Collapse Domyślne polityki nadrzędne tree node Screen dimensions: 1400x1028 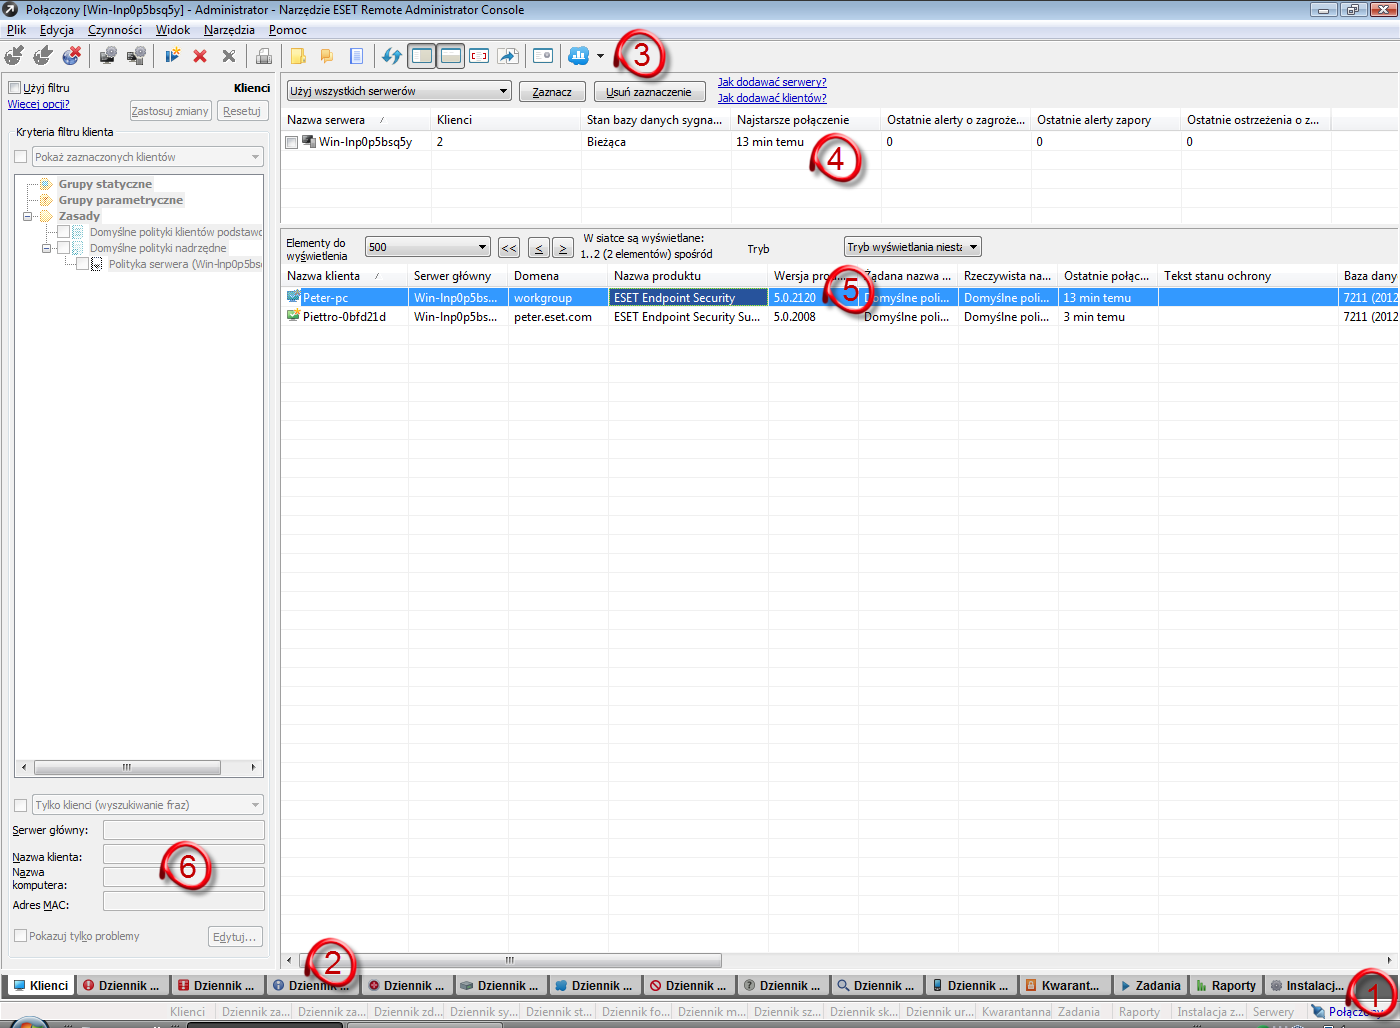(47, 248)
